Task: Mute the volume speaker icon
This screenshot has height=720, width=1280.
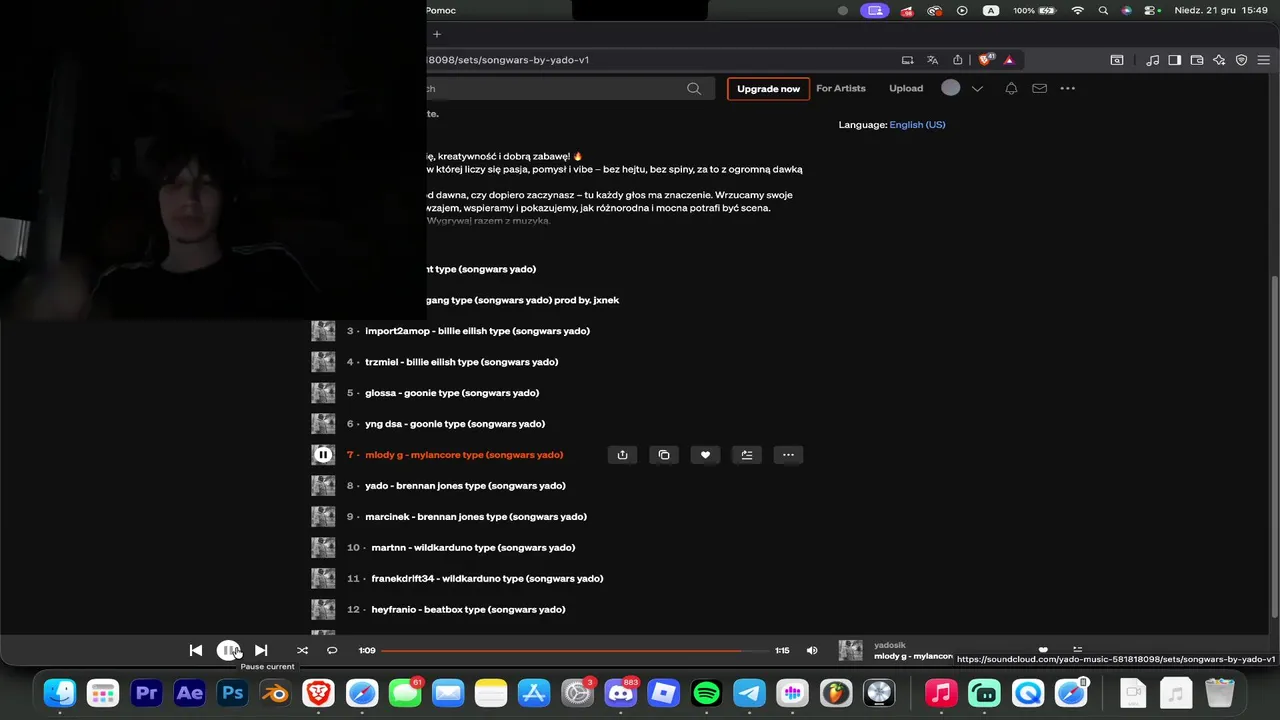Action: (812, 650)
